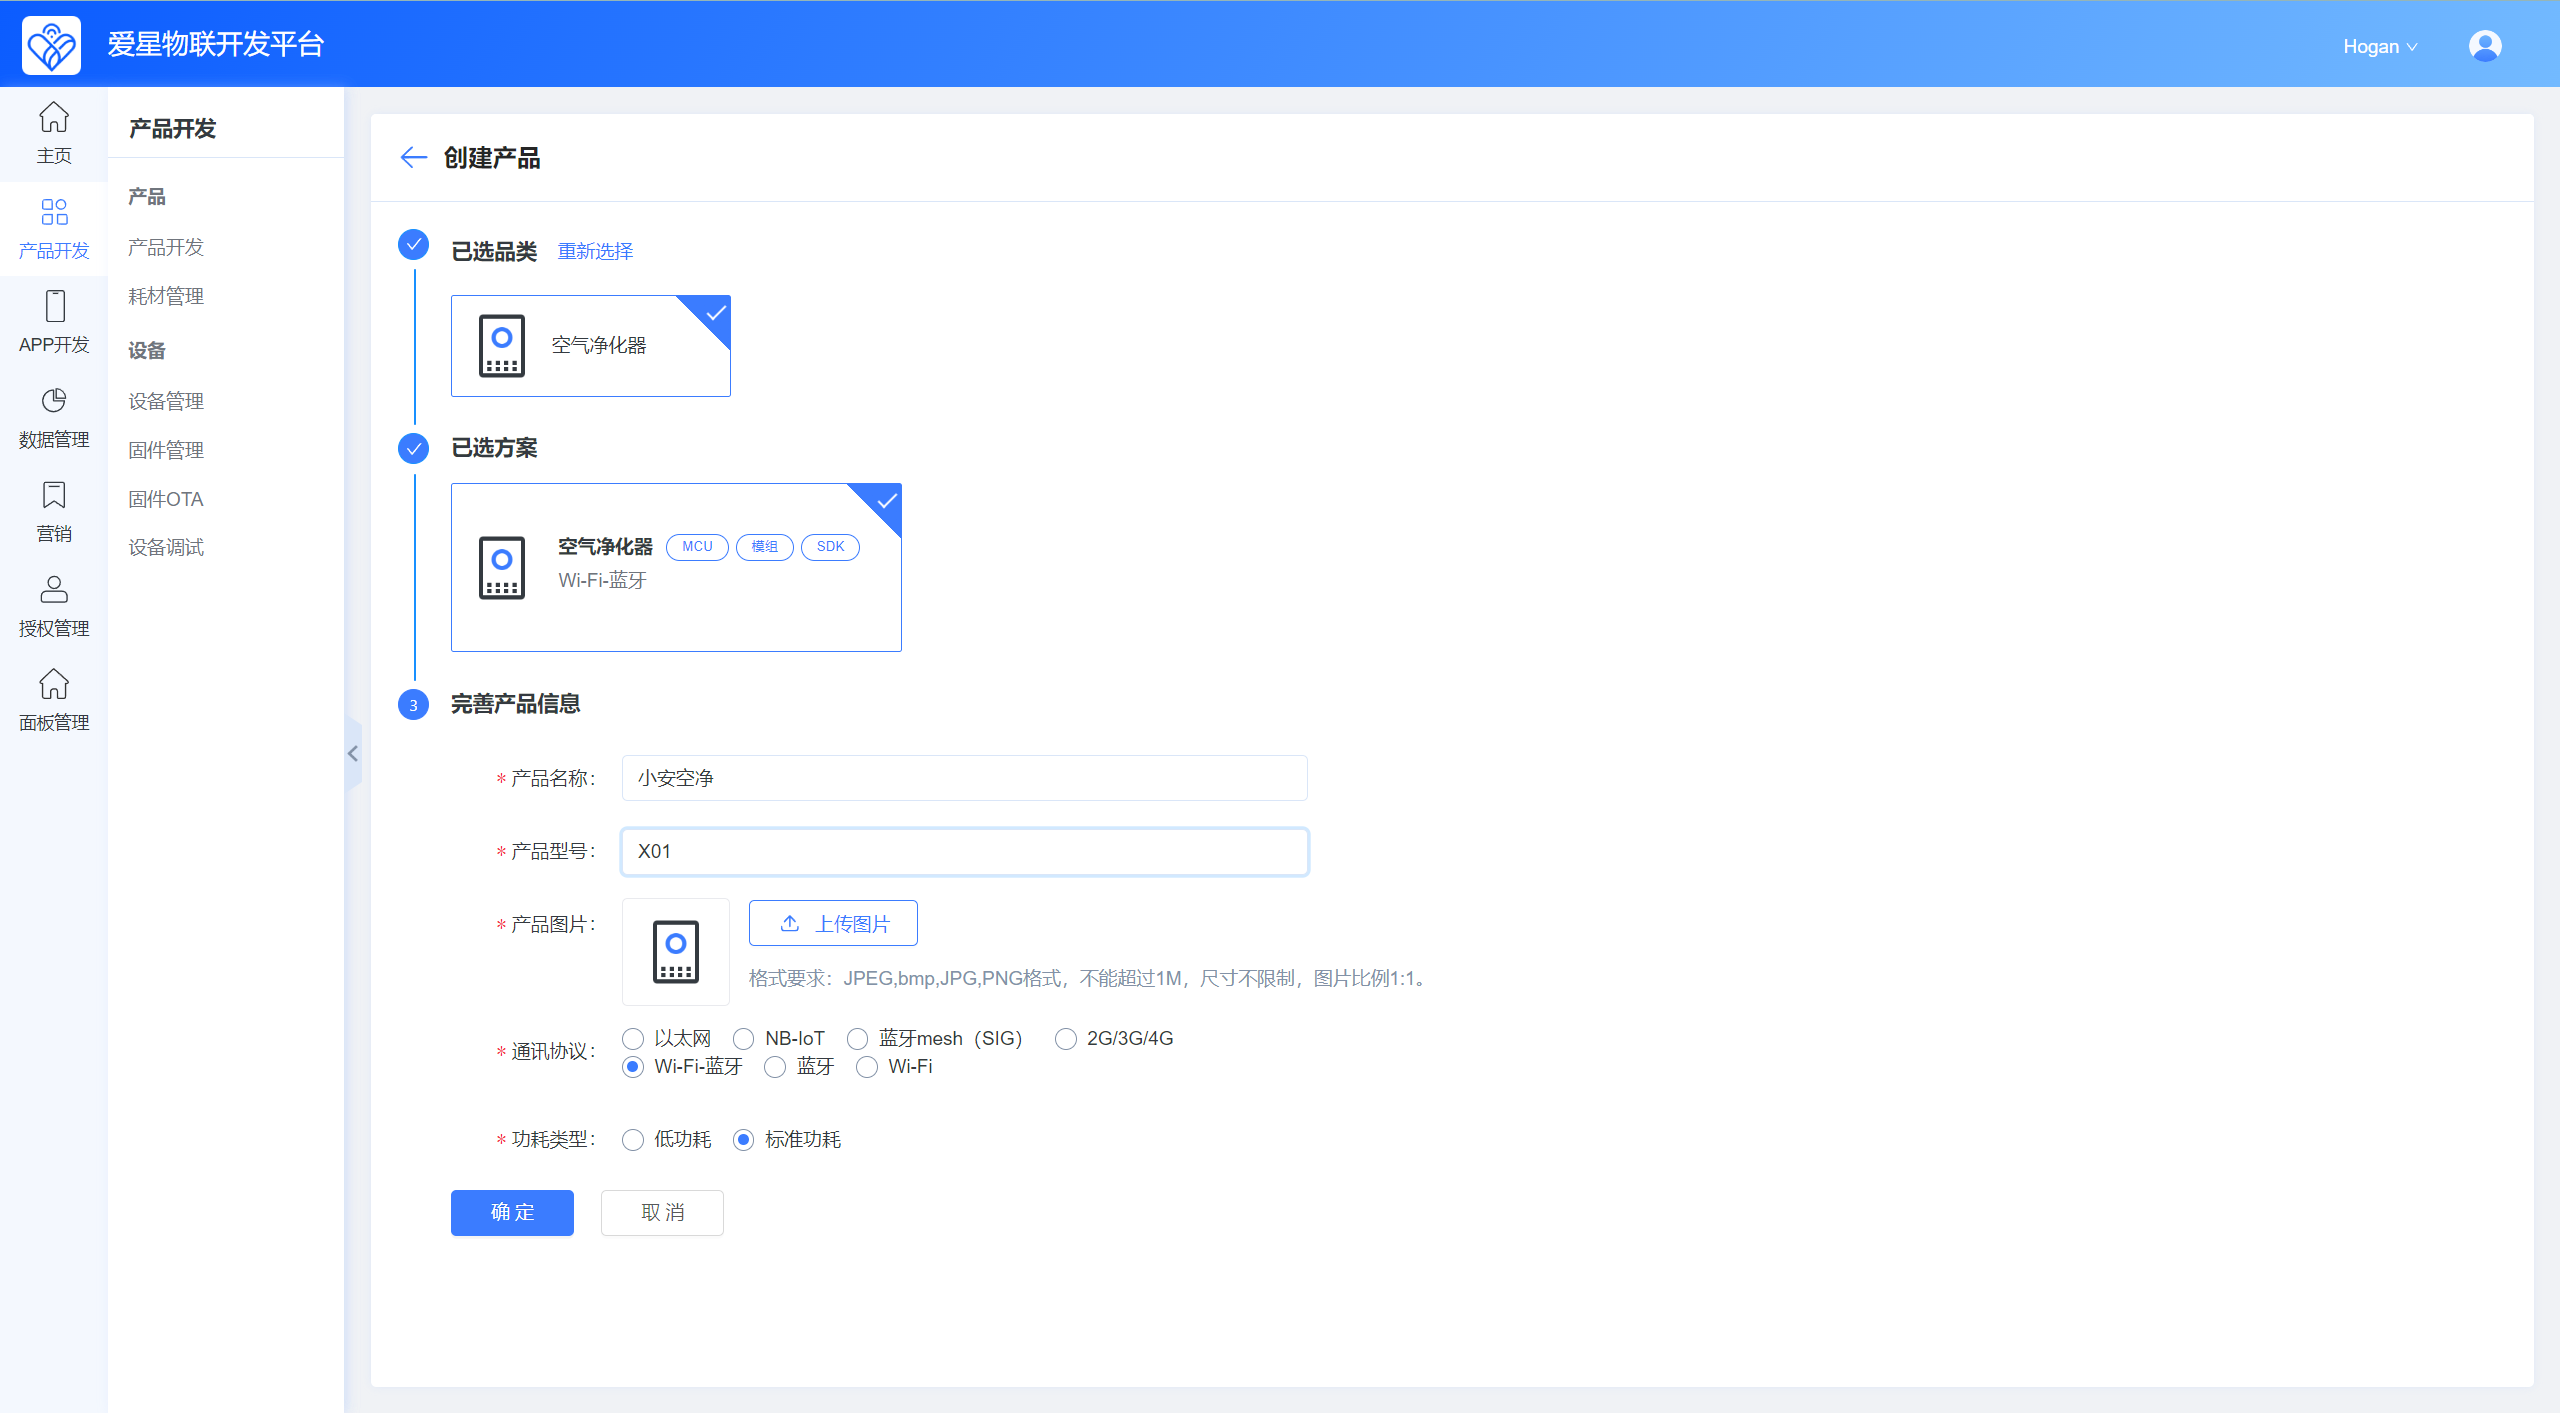Click the 重新选择 link

click(x=595, y=251)
